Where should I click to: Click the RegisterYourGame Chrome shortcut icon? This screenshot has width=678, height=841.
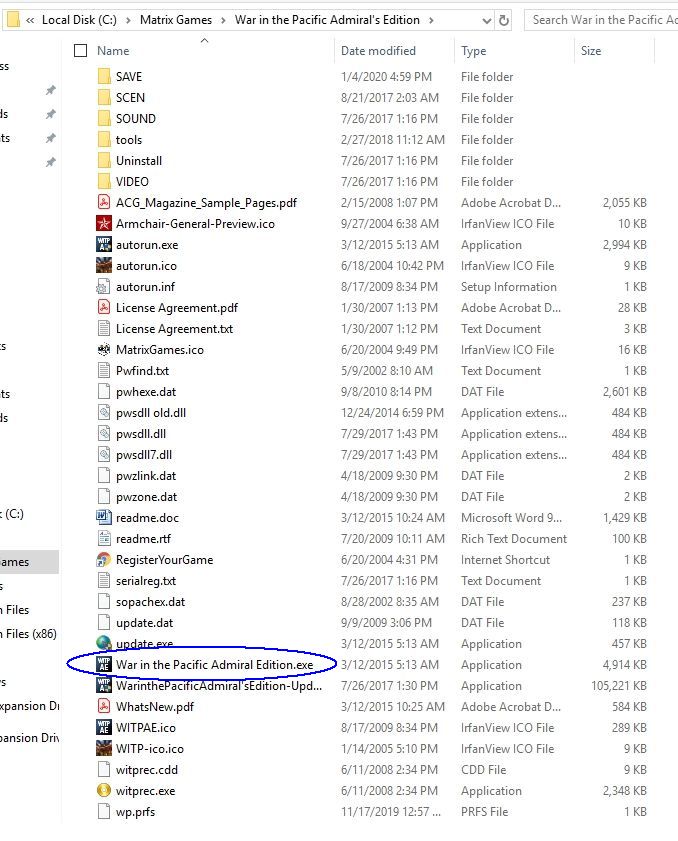coord(104,559)
